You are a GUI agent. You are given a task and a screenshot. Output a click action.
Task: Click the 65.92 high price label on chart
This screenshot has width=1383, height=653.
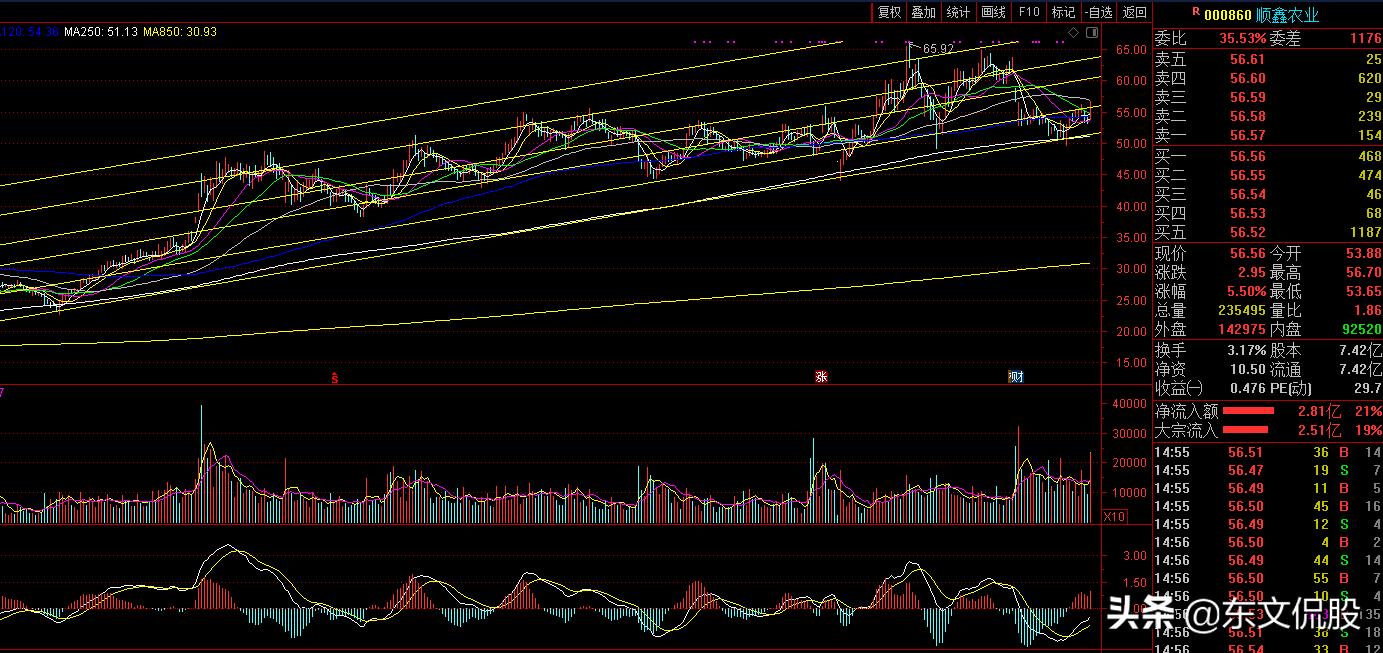pos(938,48)
